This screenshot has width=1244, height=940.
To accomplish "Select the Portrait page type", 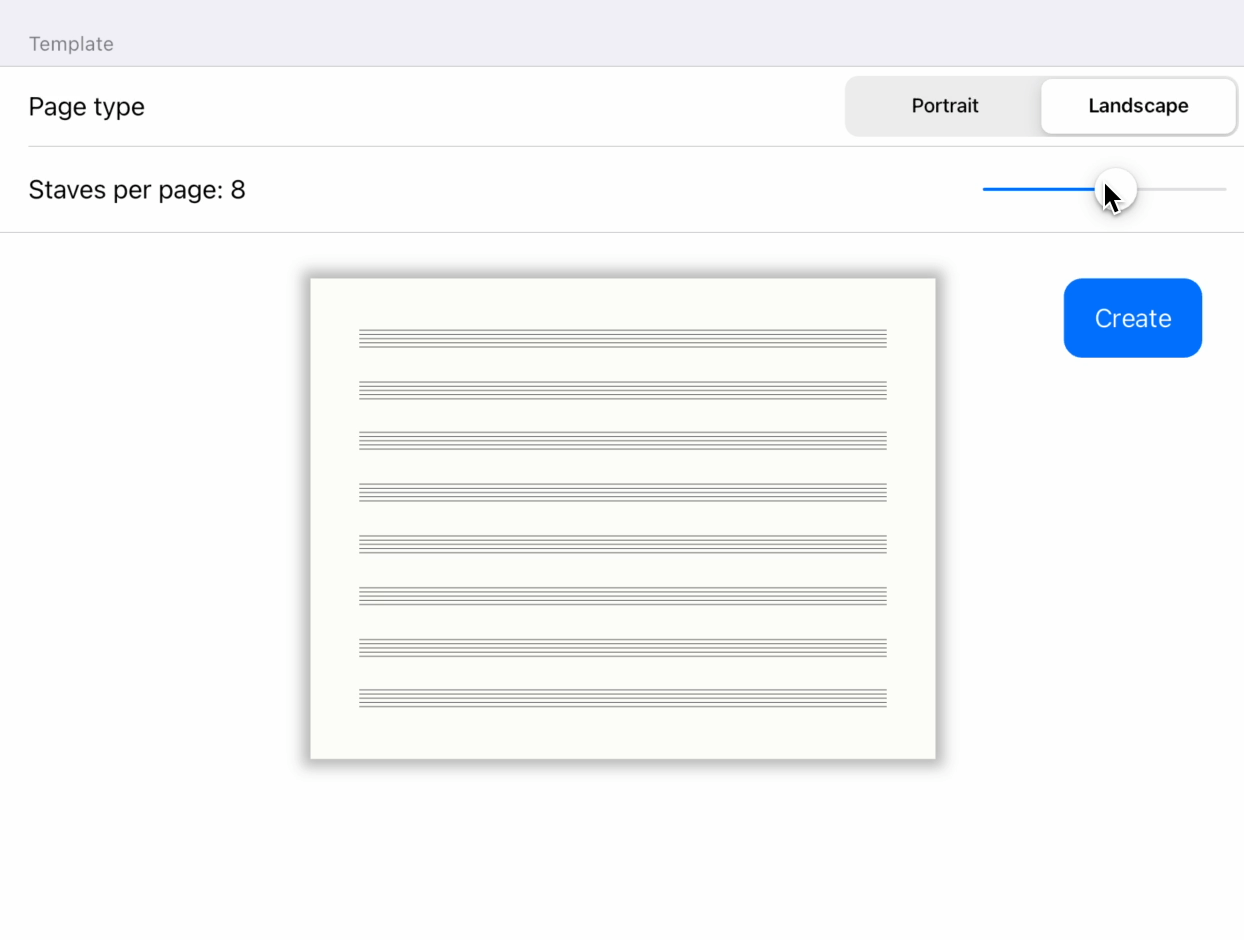I will (x=944, y=106).
